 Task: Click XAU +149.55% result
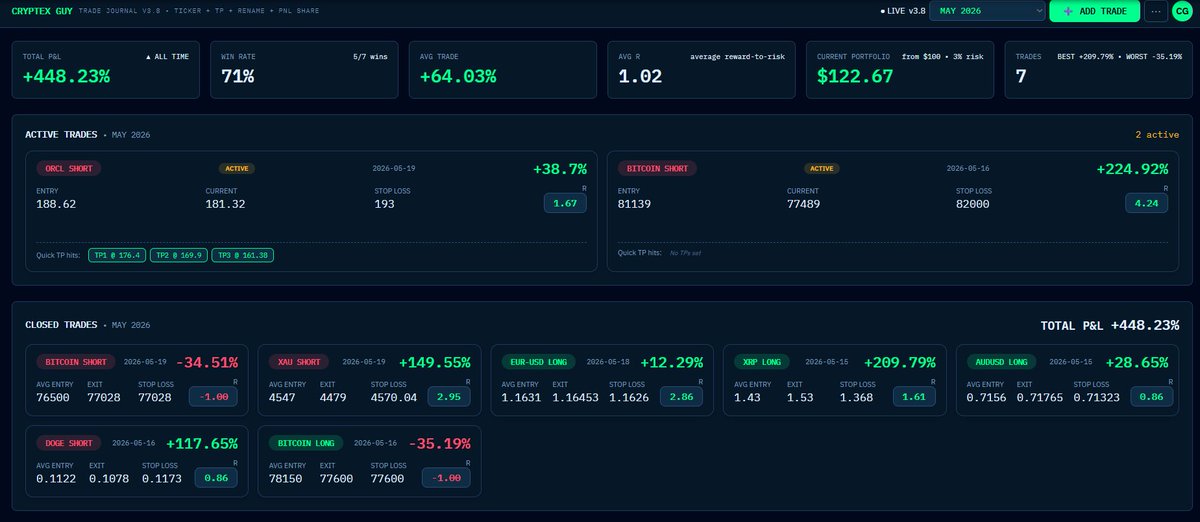tap(435, 362)
